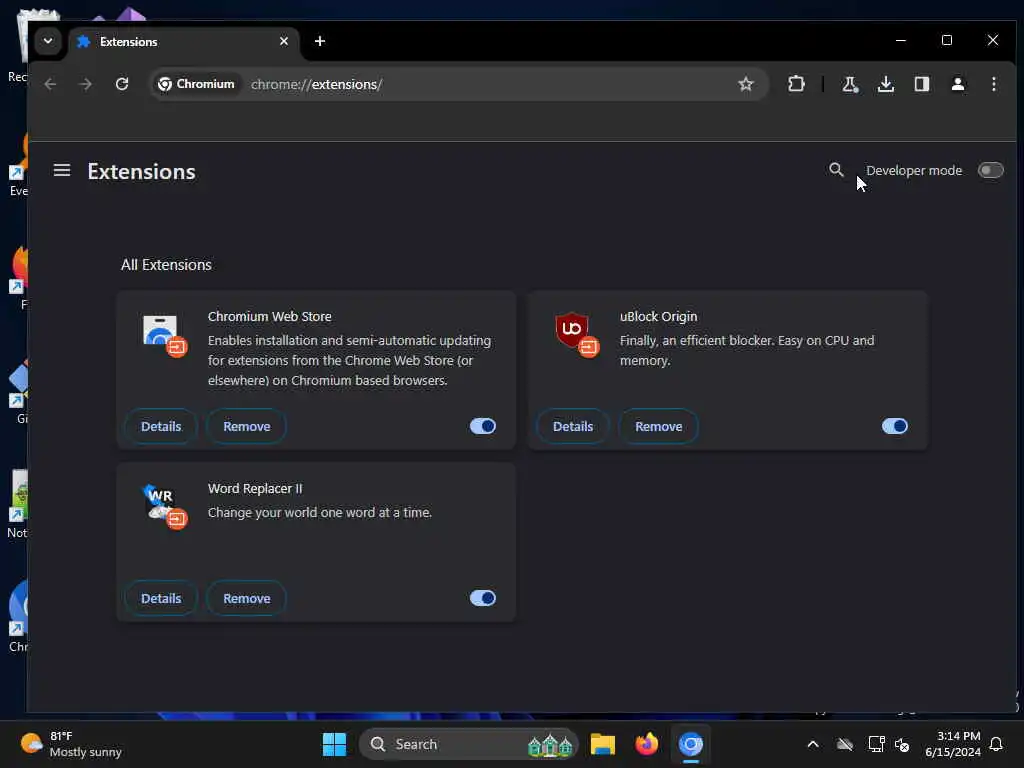
Task: Click the Word Replacer II icon
Action: pos(164,507)
